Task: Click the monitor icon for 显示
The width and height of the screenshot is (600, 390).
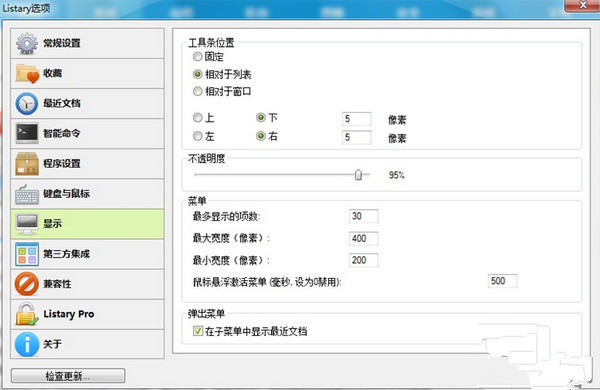Action: [27, 224]
